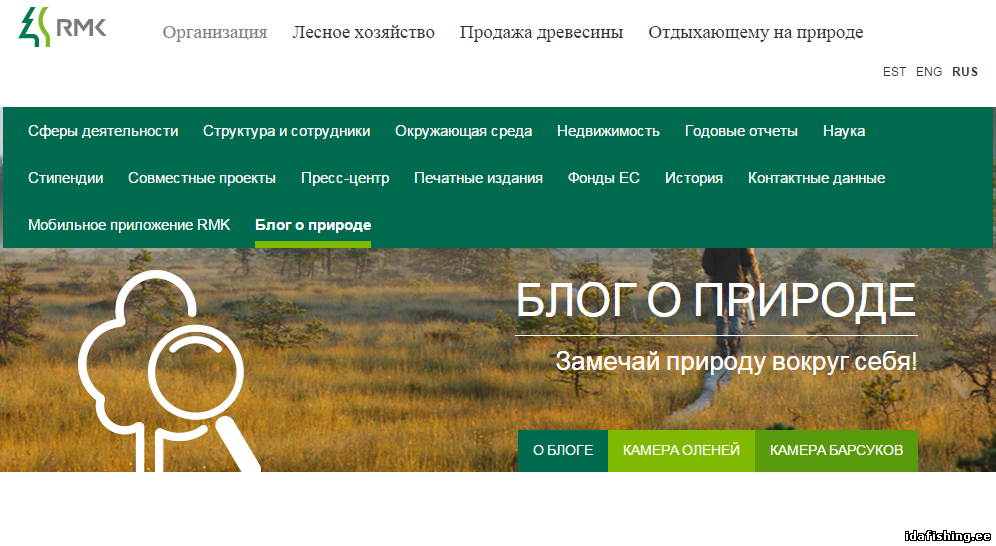
Task: Open Фонды ЕС page
Action: coord(603,178)
